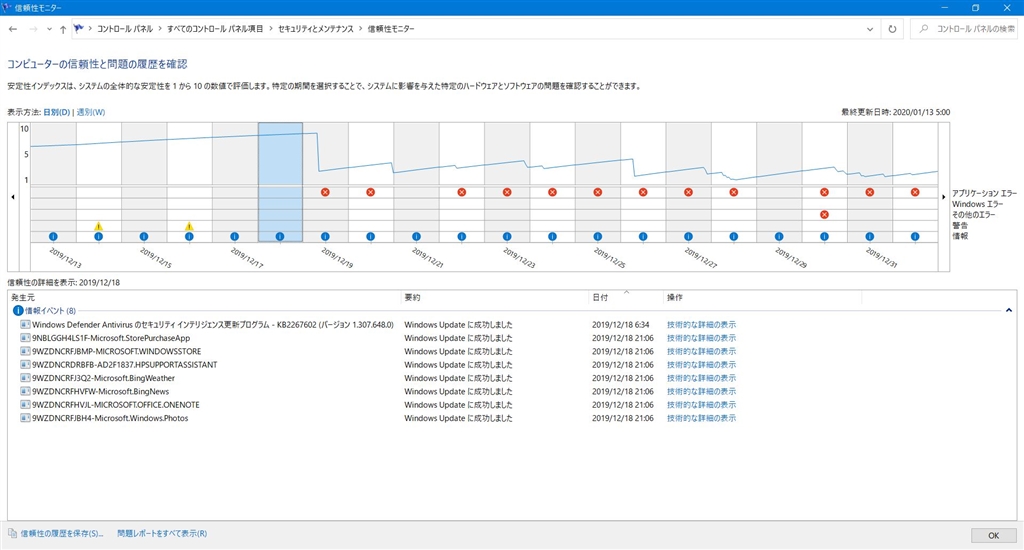
Task: Click the yellow warning icon for 2019/12/14
Action: 99,226
